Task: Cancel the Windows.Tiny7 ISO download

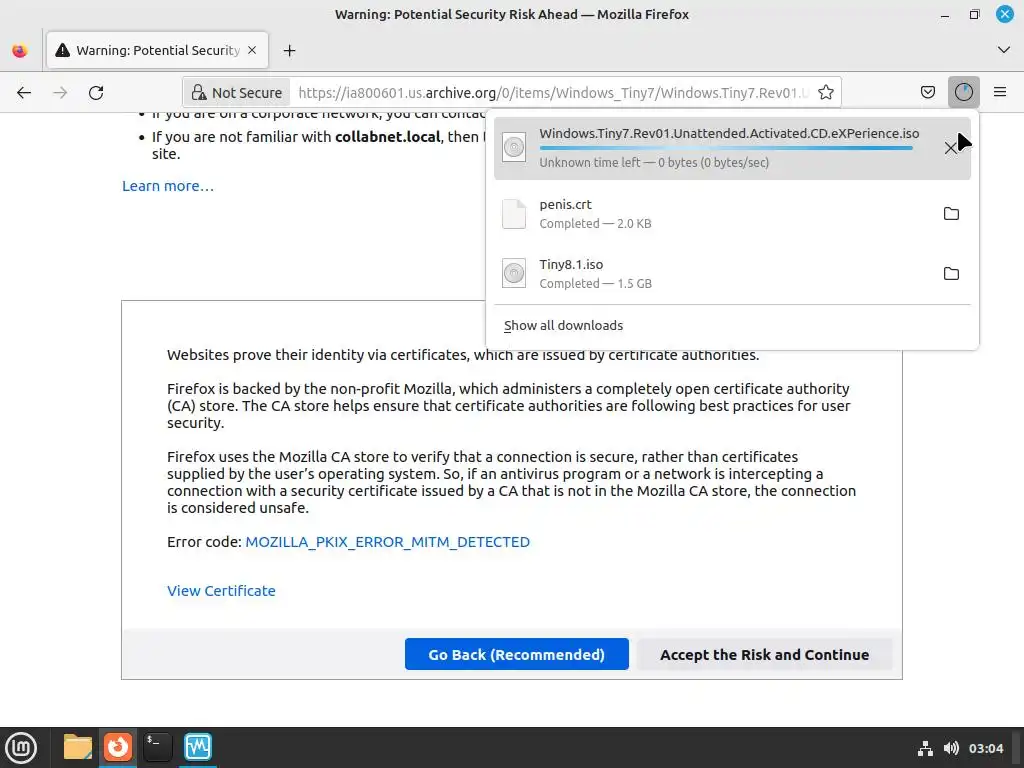Action: pos(950,148)
